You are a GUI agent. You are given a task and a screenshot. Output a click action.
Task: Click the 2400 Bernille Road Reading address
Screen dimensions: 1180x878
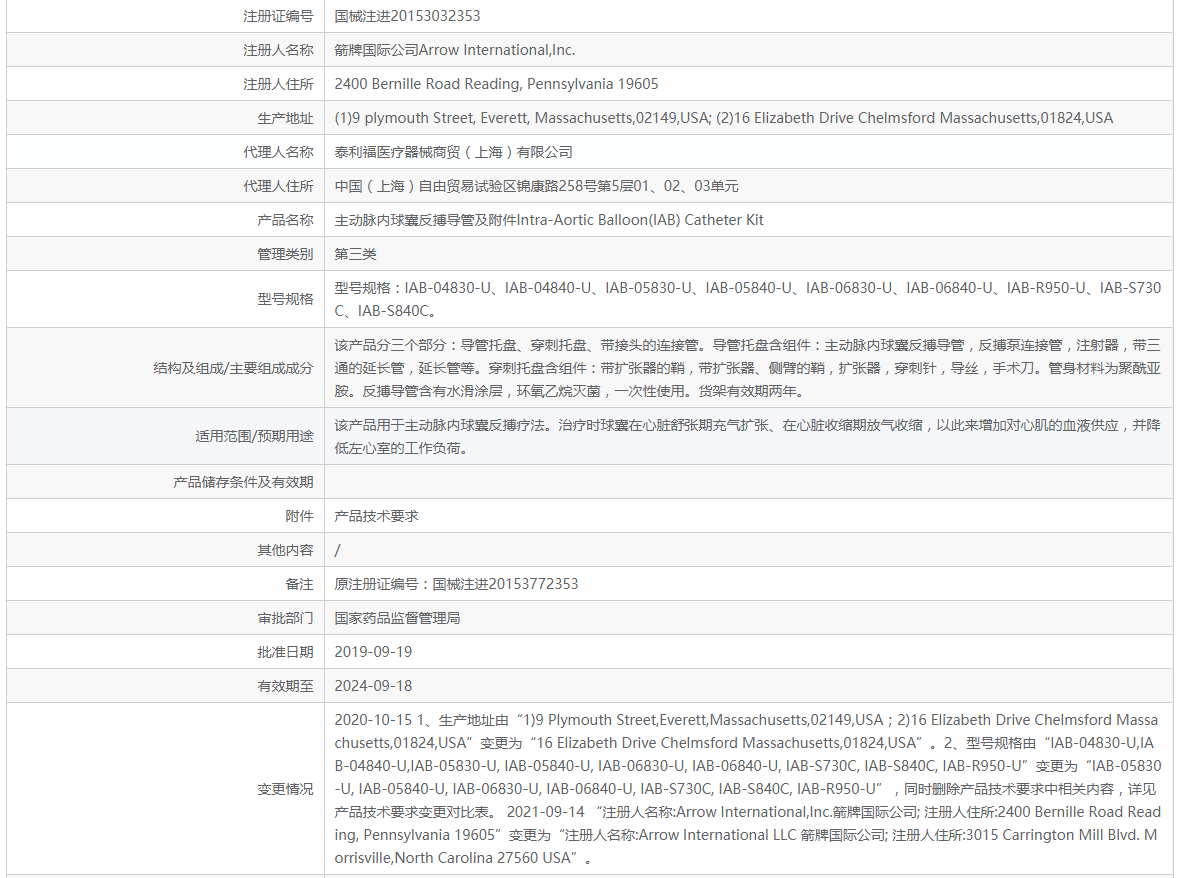[496, 84]
